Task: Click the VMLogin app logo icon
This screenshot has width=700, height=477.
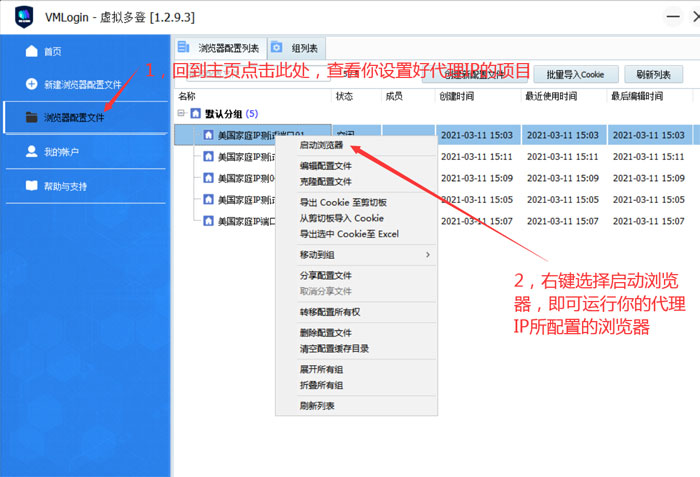Action: tap(24, 17)
